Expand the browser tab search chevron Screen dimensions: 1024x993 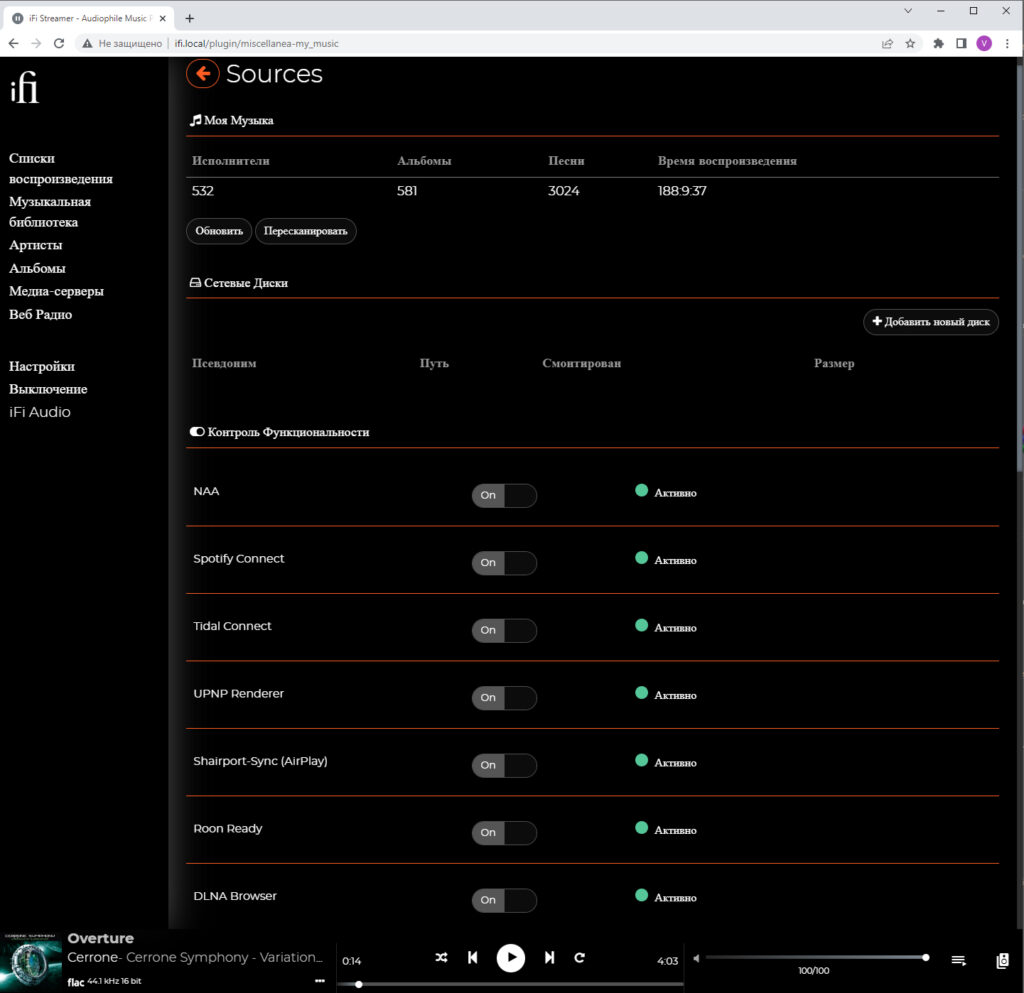[x=908, y=11]
